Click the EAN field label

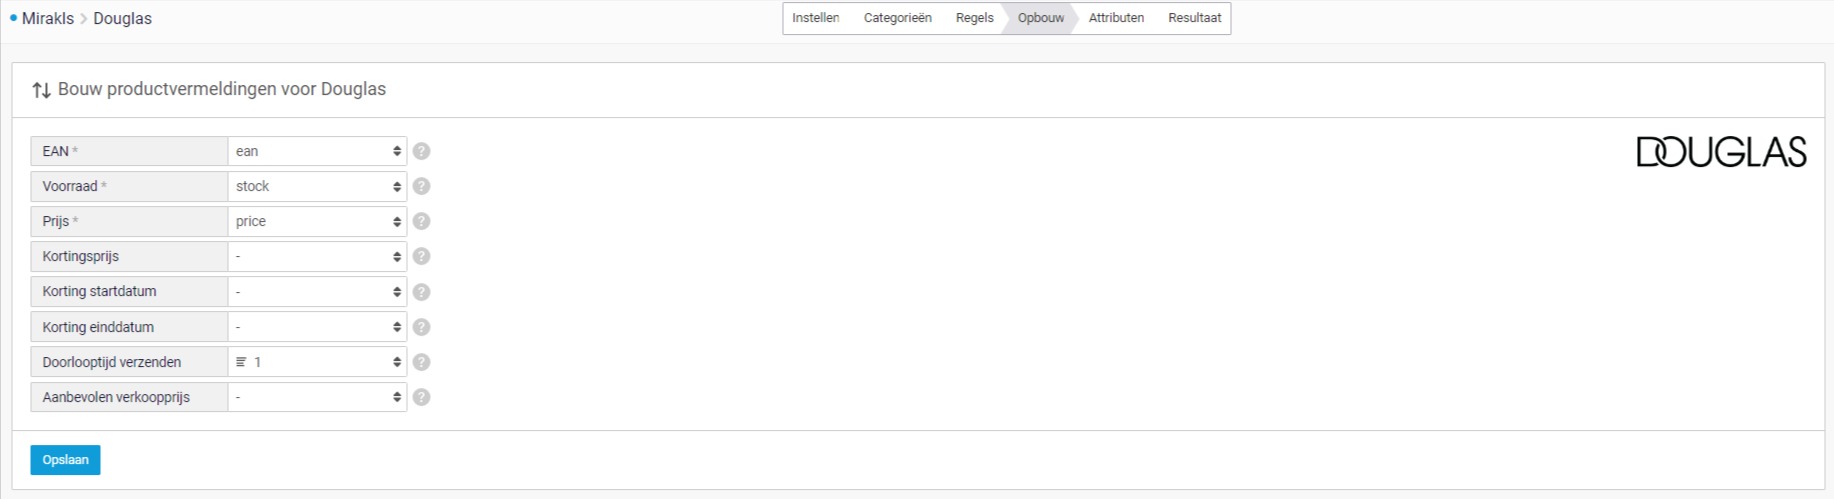(129, 151)
